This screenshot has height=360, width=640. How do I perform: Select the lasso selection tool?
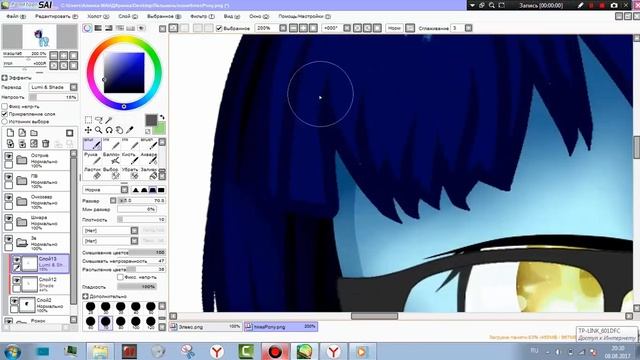pos(99,120)
